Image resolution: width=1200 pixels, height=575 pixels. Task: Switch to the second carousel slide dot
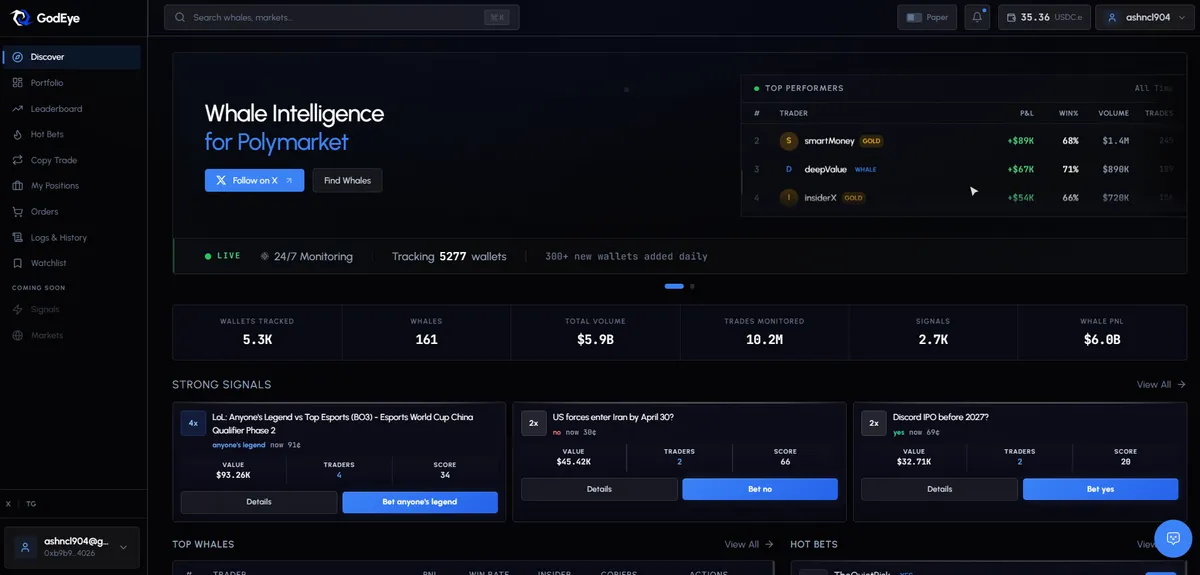click(692, 286)
